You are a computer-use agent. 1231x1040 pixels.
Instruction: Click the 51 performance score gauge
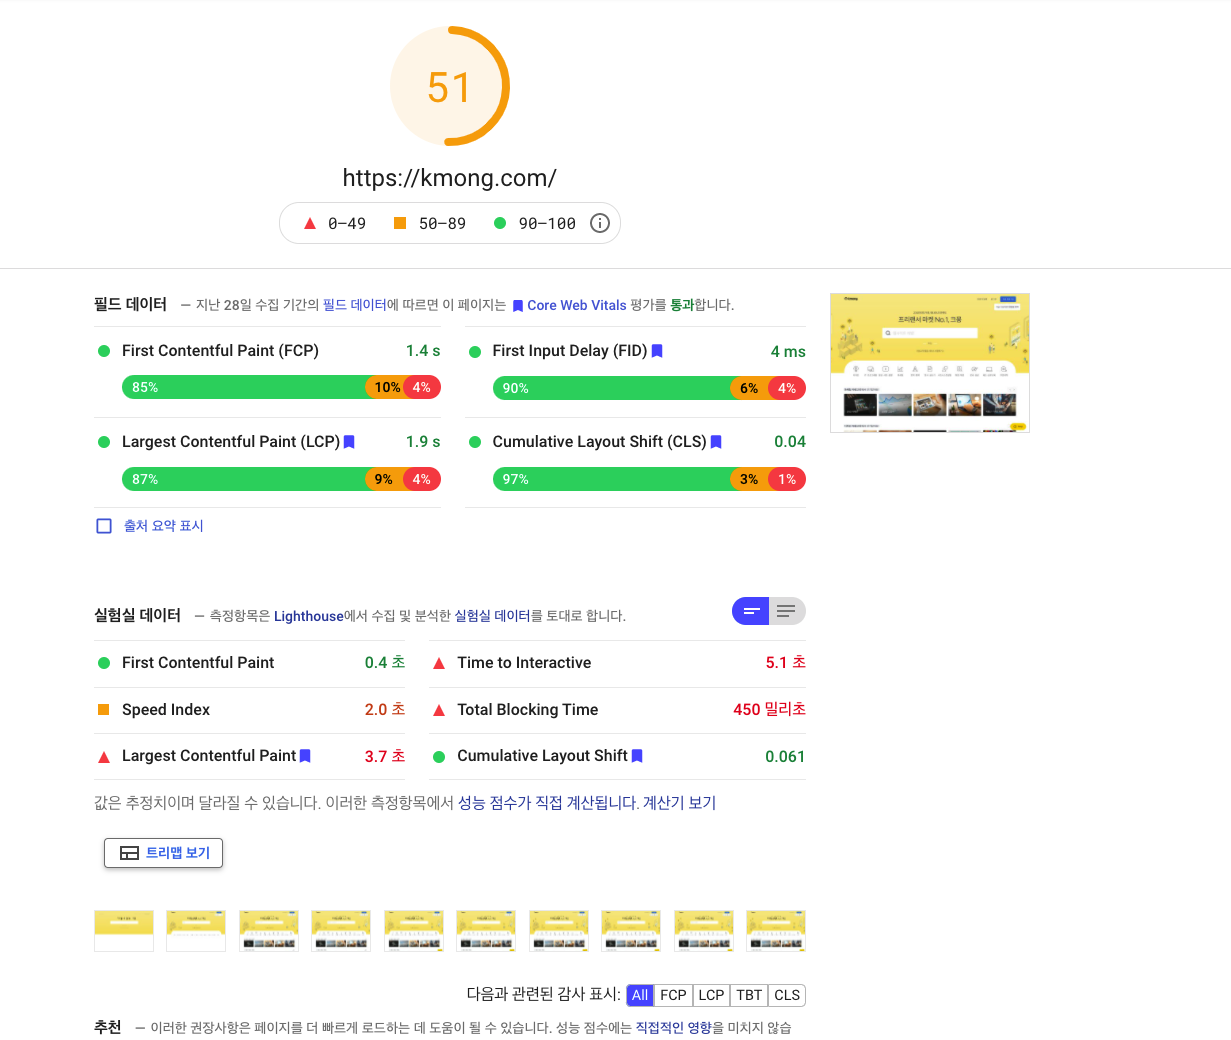pyautogui.click(x=450, y=87)
